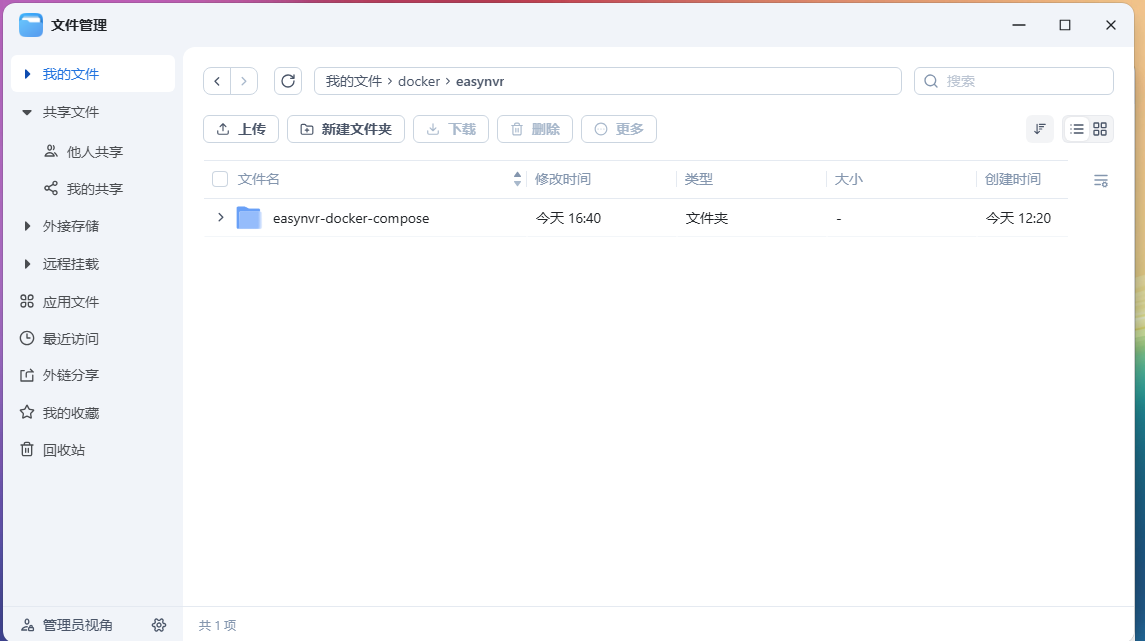Toggle the select-all checkbox beside 文件名
Image resolution: width=1145 pixels, height=641 pixels.
click(220, 179)
